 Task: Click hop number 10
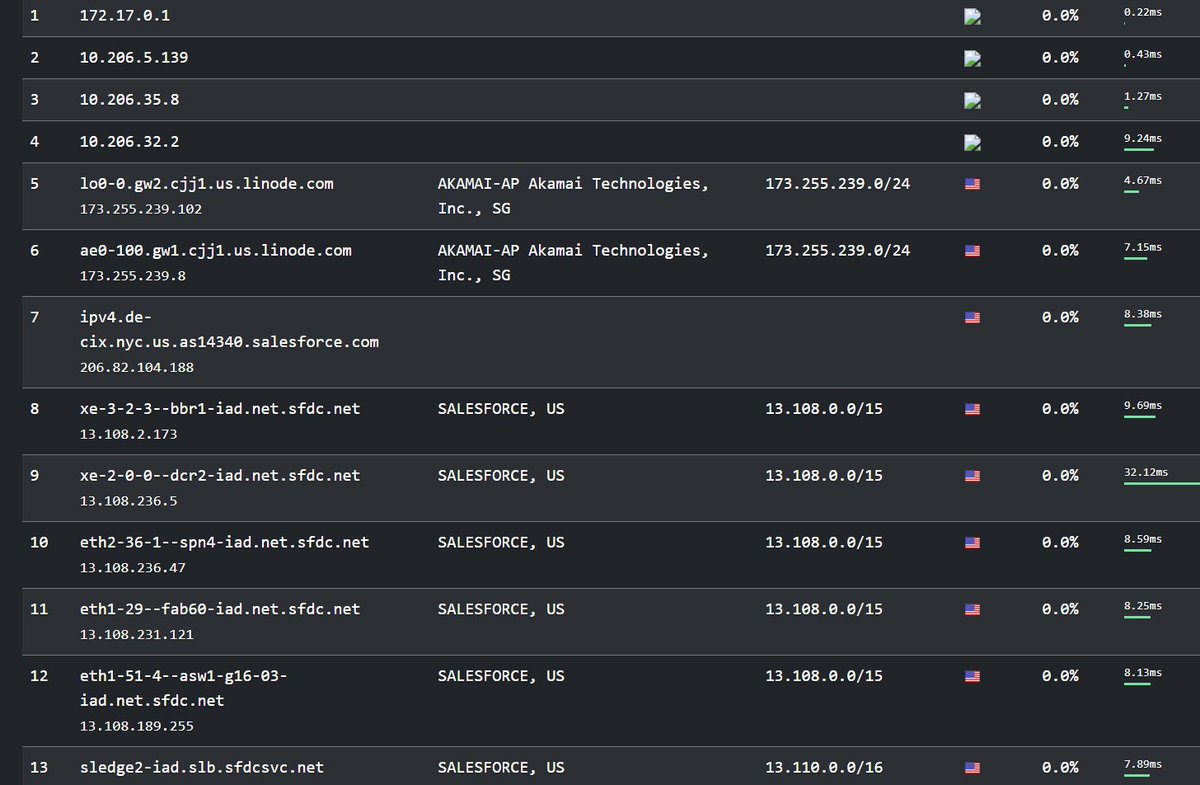[39, 542]
